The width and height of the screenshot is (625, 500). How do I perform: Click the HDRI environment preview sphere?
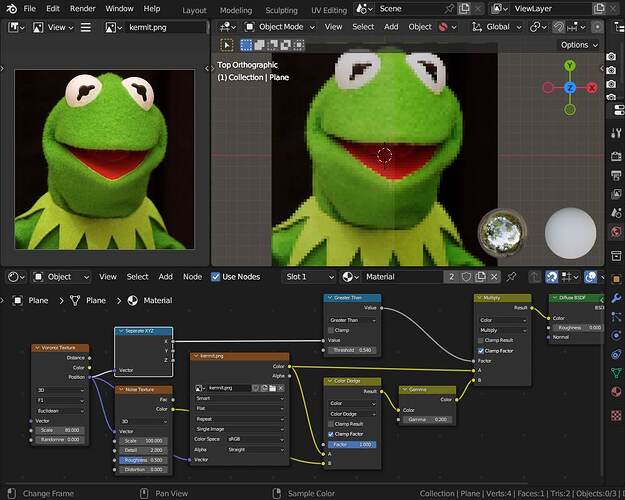pos(502,233)
